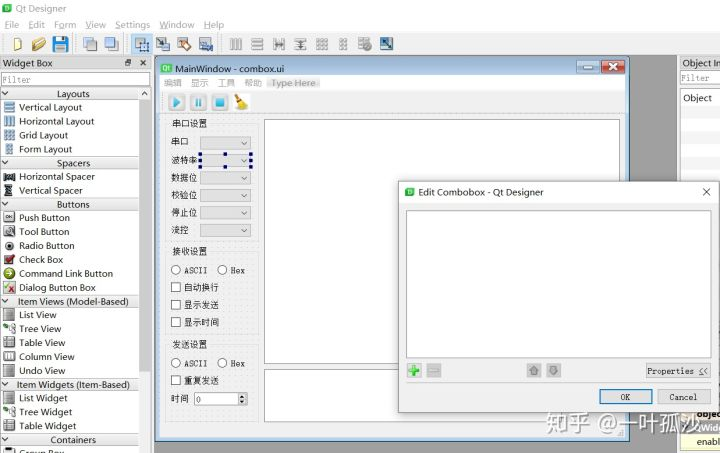Image resolution: width=720 pixels, height=453 pixels.
Task: Switch to Edit Signals/Slots mode
Action: point(163,44)
